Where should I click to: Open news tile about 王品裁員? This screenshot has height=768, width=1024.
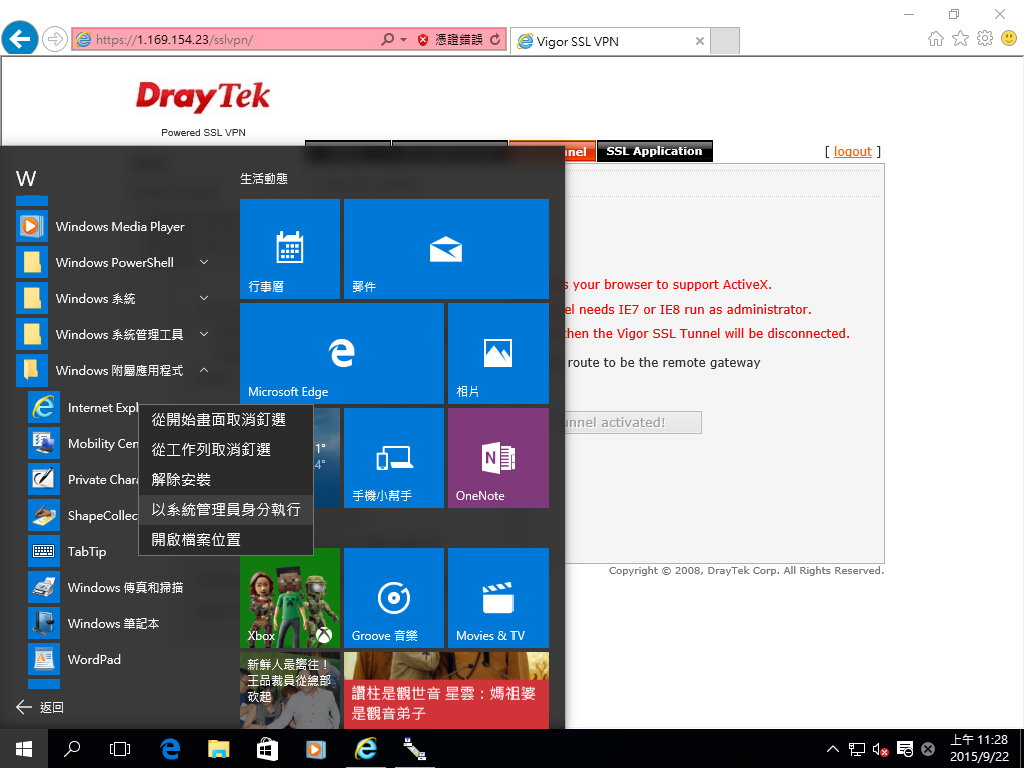tap(290, 690)
